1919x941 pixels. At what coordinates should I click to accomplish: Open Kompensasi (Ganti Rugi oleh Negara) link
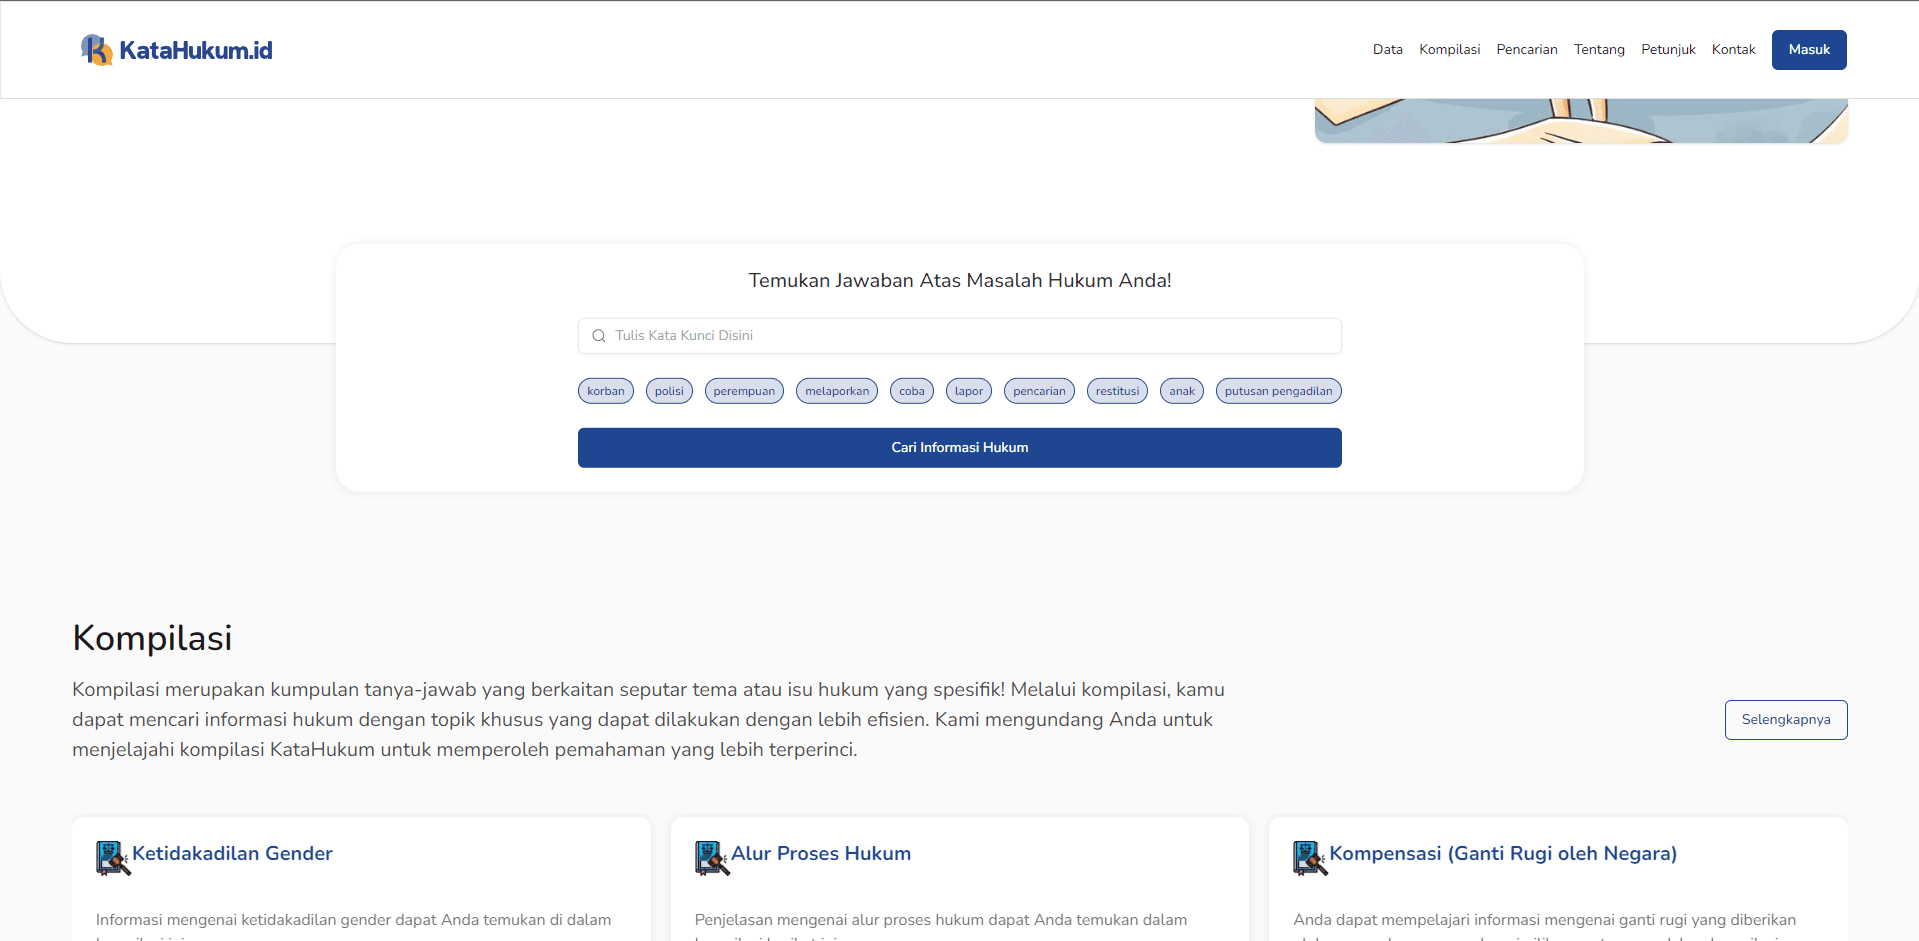coord(1502,854)
